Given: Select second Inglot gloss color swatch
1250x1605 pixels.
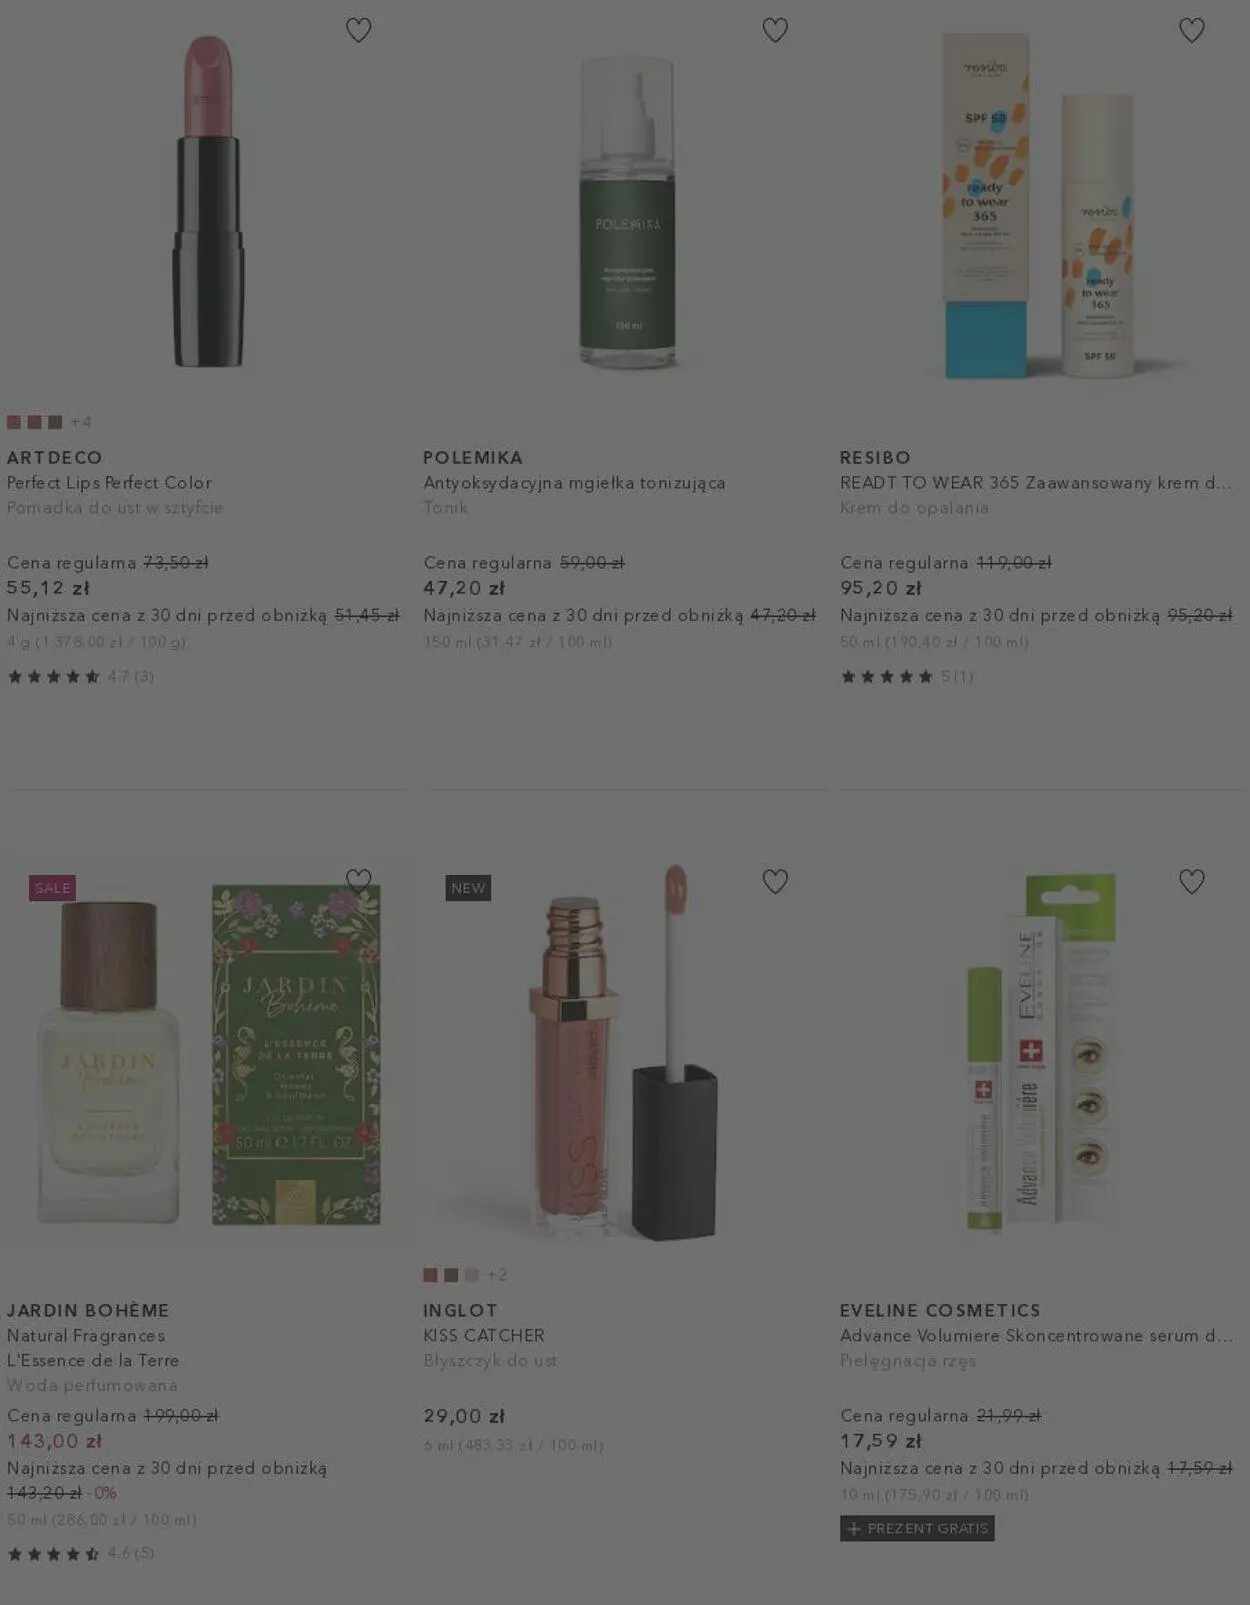Looking at the screenshot, I should coord(451,1275).
